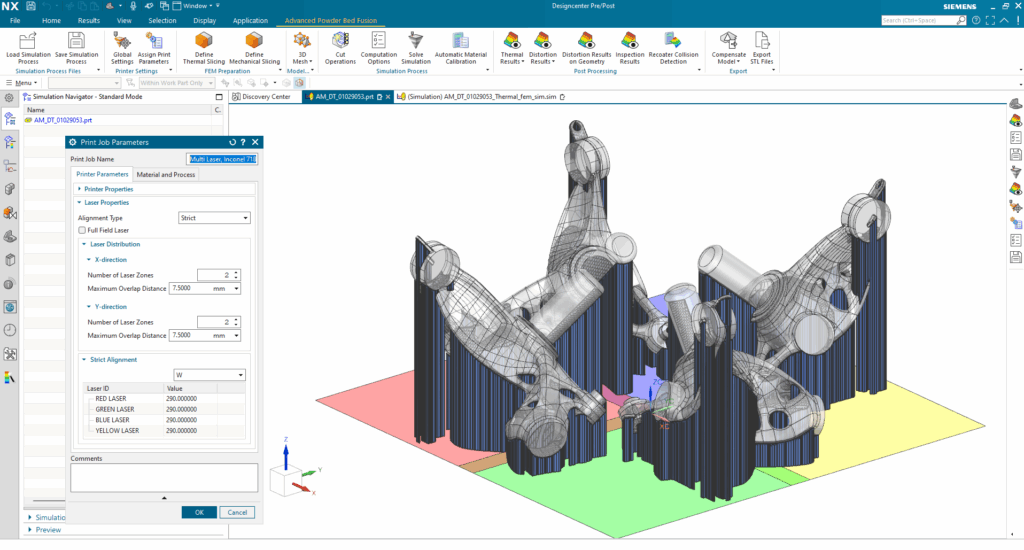The height and width of the screenshot is (550, 1024).
Task: Click the Solve Simulation icon
Action: tap(417, 40)
